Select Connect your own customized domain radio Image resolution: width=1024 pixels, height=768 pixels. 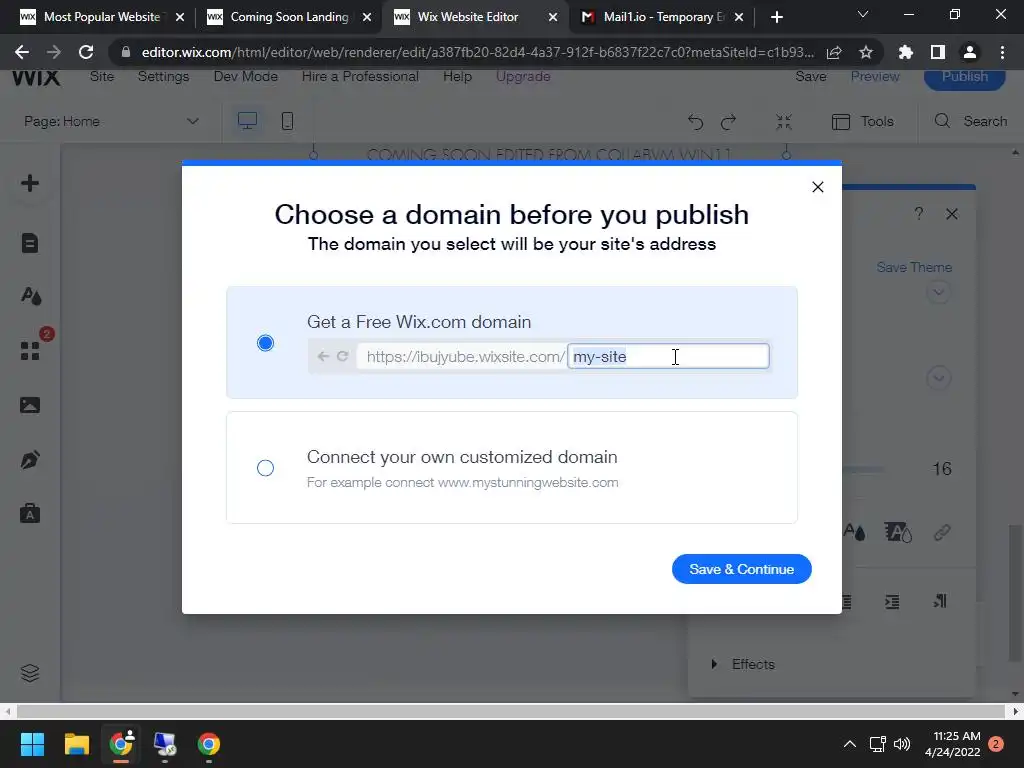point(265,468)
